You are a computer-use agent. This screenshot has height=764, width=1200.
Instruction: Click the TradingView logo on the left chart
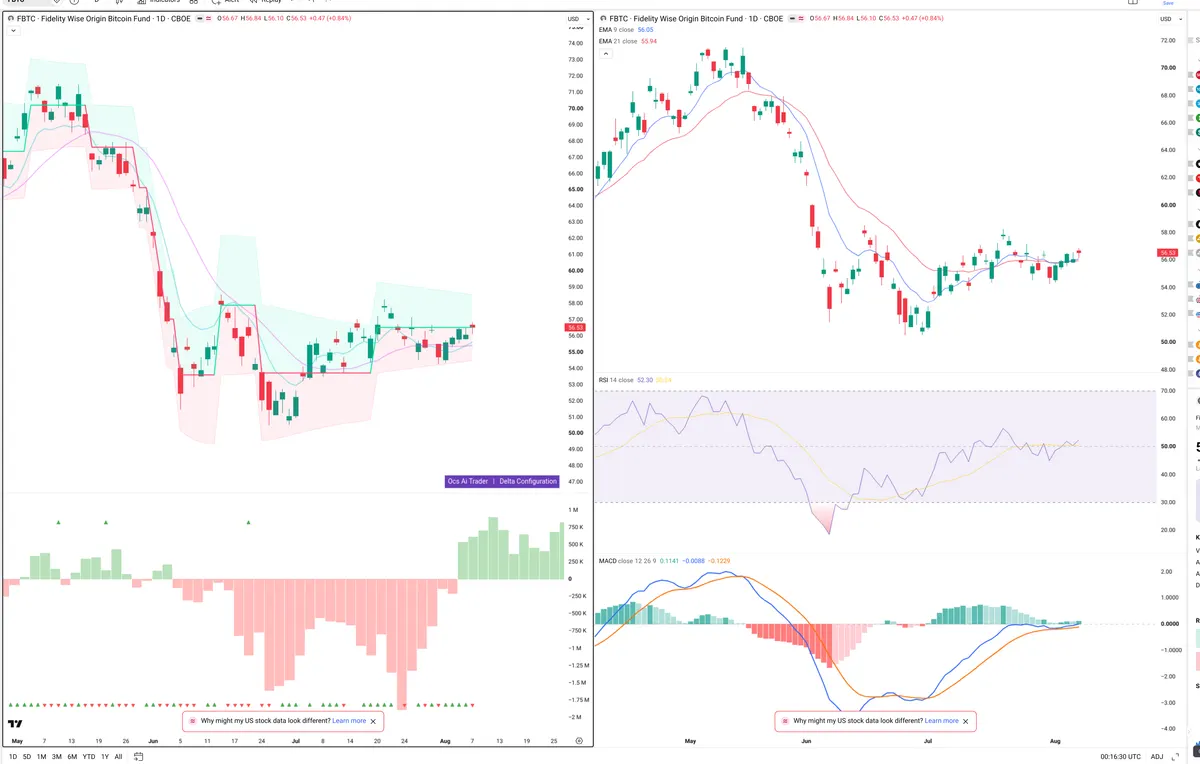[x=15, y=724]
